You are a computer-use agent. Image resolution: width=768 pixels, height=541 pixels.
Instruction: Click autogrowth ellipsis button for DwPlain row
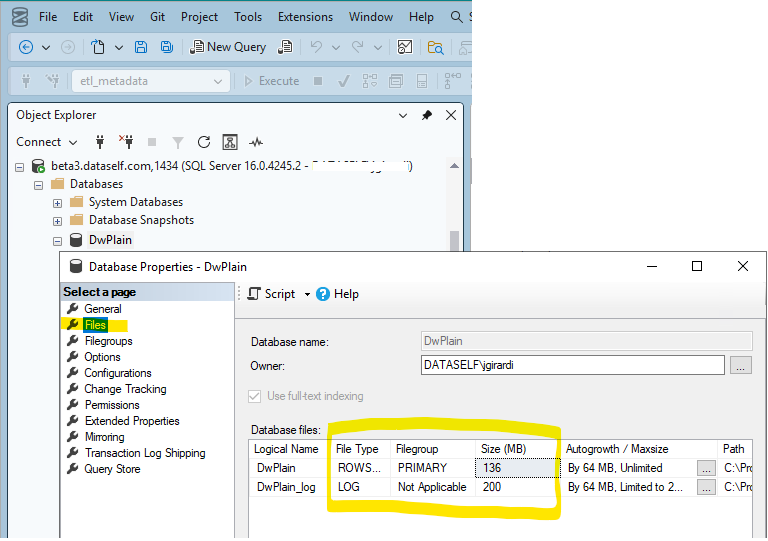pos(706,468)
